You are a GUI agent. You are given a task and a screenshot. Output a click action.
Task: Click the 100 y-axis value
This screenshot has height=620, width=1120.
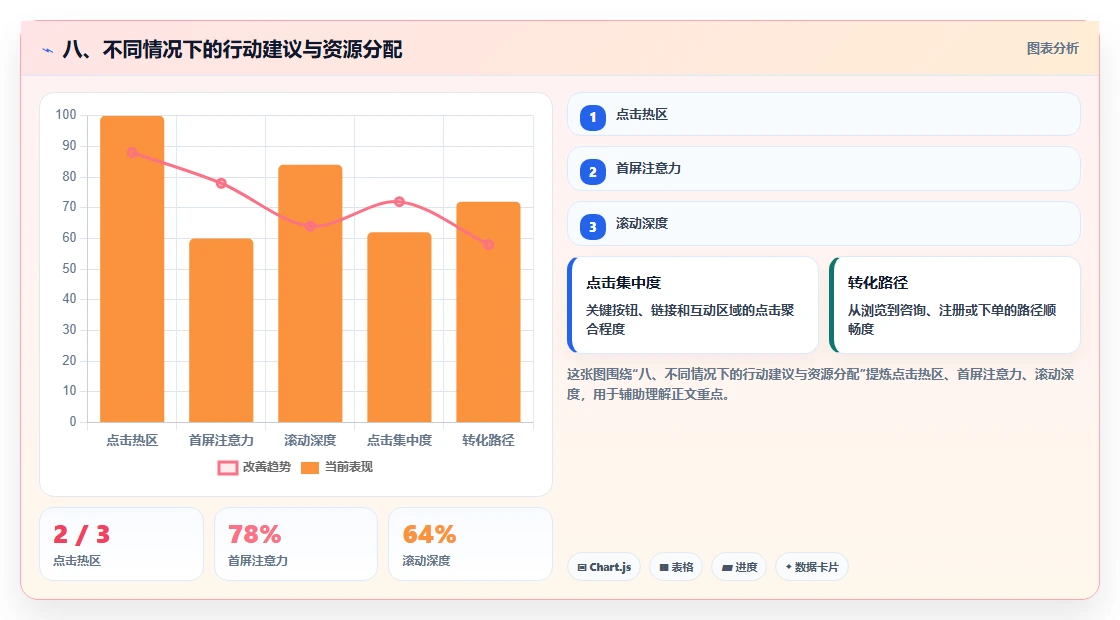[66, 115]
